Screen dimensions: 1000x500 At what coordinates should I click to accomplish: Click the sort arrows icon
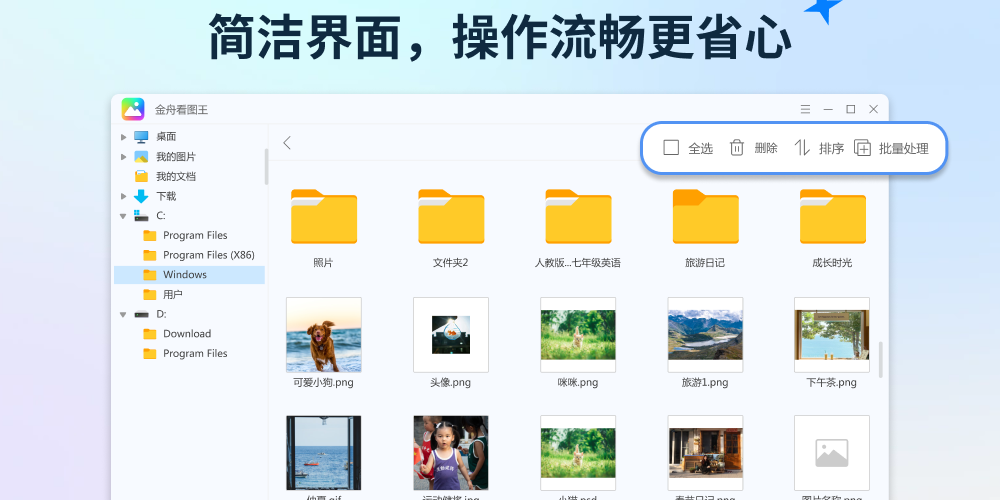(x=802, y=148)
